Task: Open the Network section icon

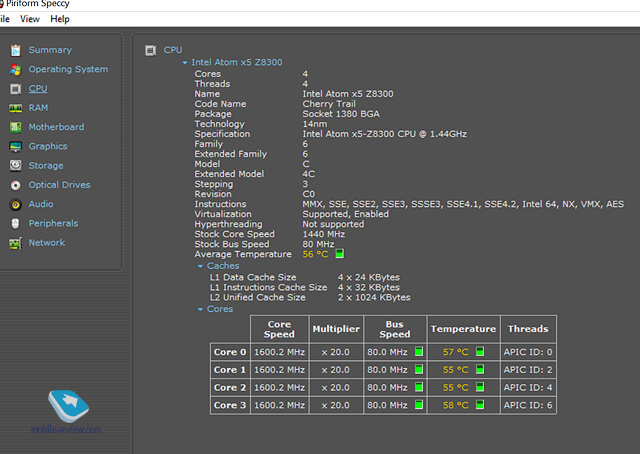Action: pos(15,243)
